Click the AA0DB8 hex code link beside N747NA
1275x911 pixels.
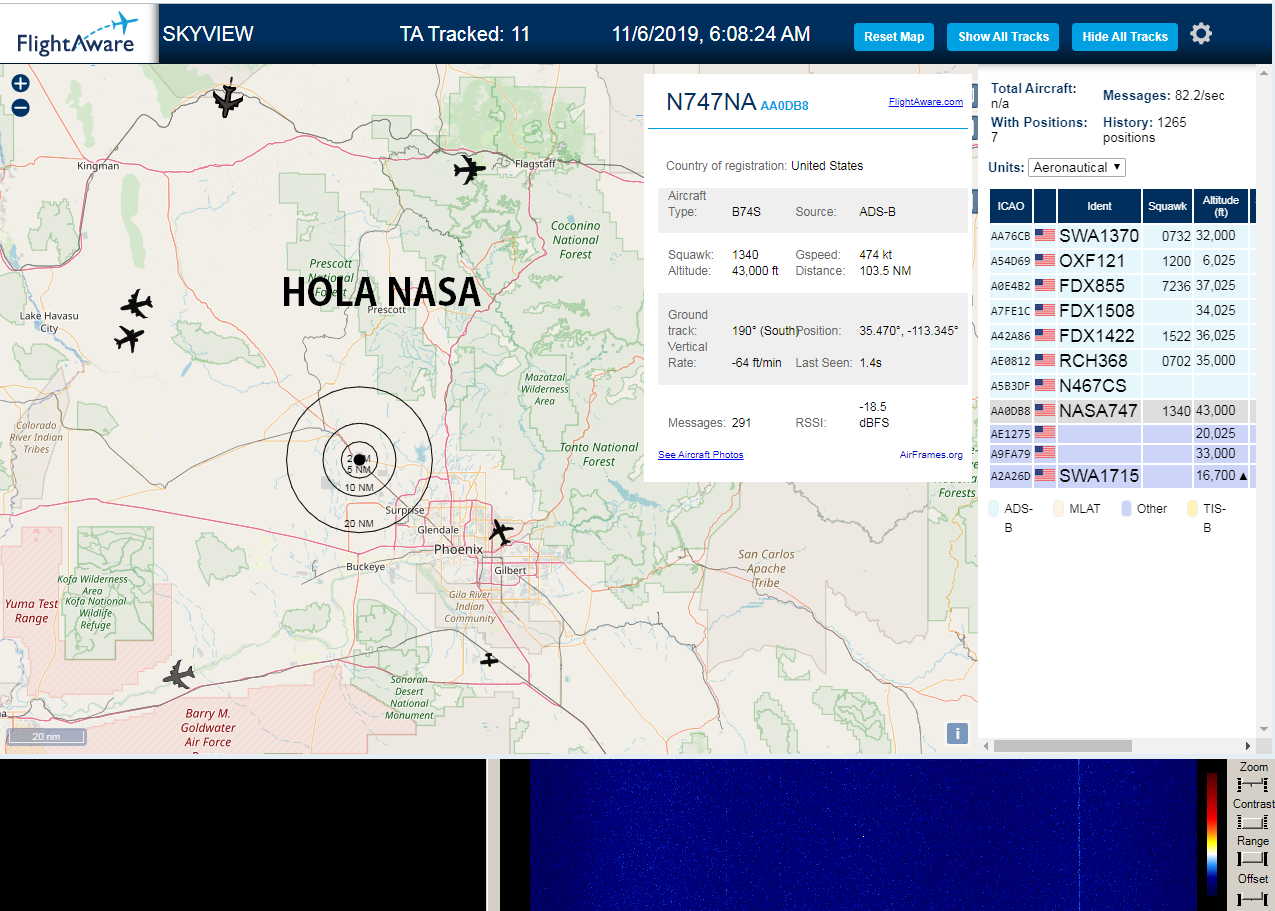coord(785,105)
